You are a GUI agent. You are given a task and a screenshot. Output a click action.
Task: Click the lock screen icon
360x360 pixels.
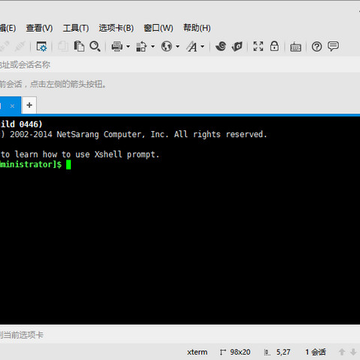pos(274,46)
